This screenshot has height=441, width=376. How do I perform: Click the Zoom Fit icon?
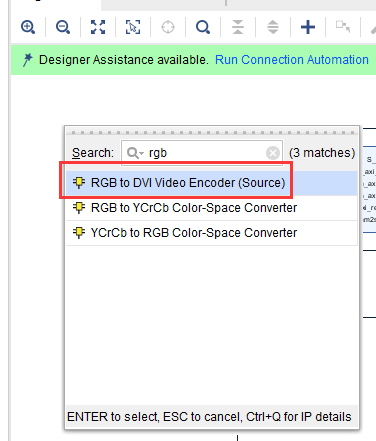click(98, 27)
